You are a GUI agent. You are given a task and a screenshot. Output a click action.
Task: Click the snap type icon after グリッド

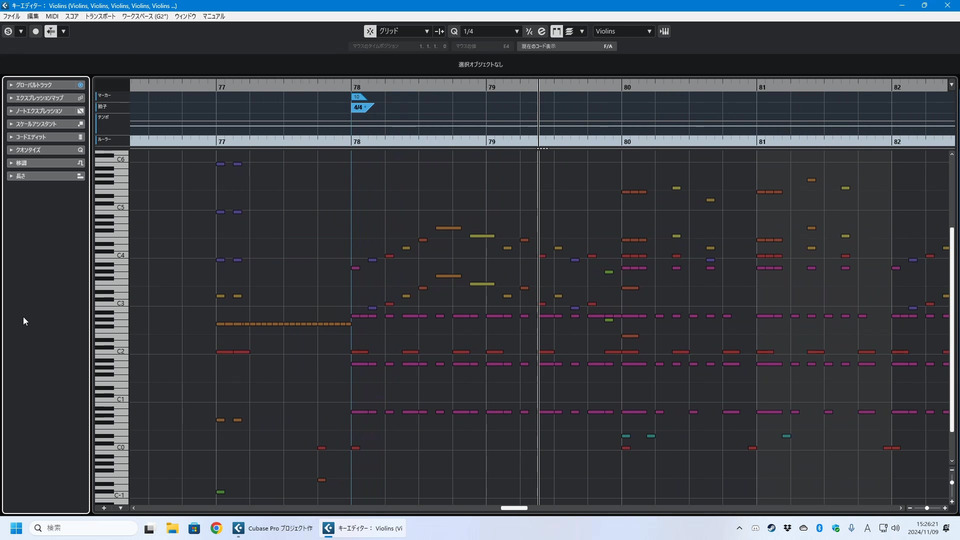coord(440,31)
